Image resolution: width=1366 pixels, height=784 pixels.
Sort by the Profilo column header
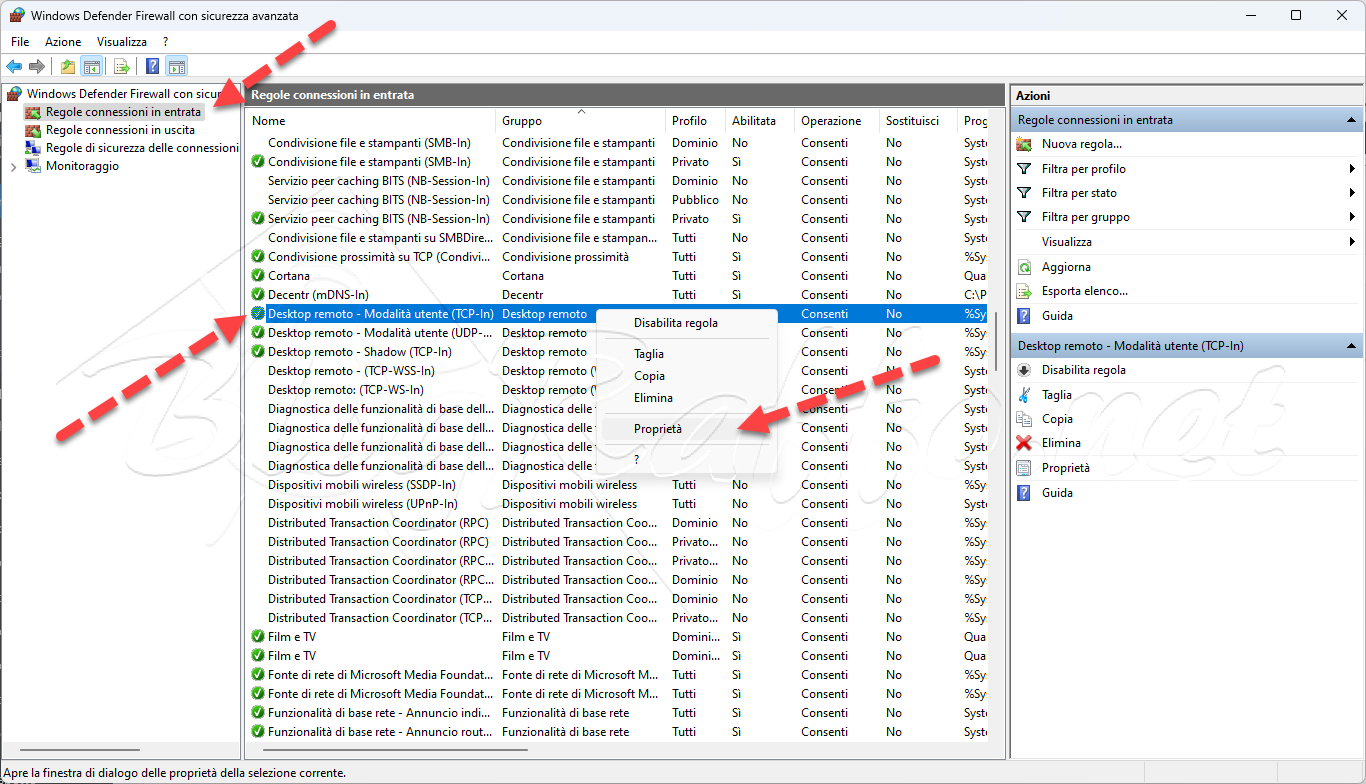click(x=696, y=121)
